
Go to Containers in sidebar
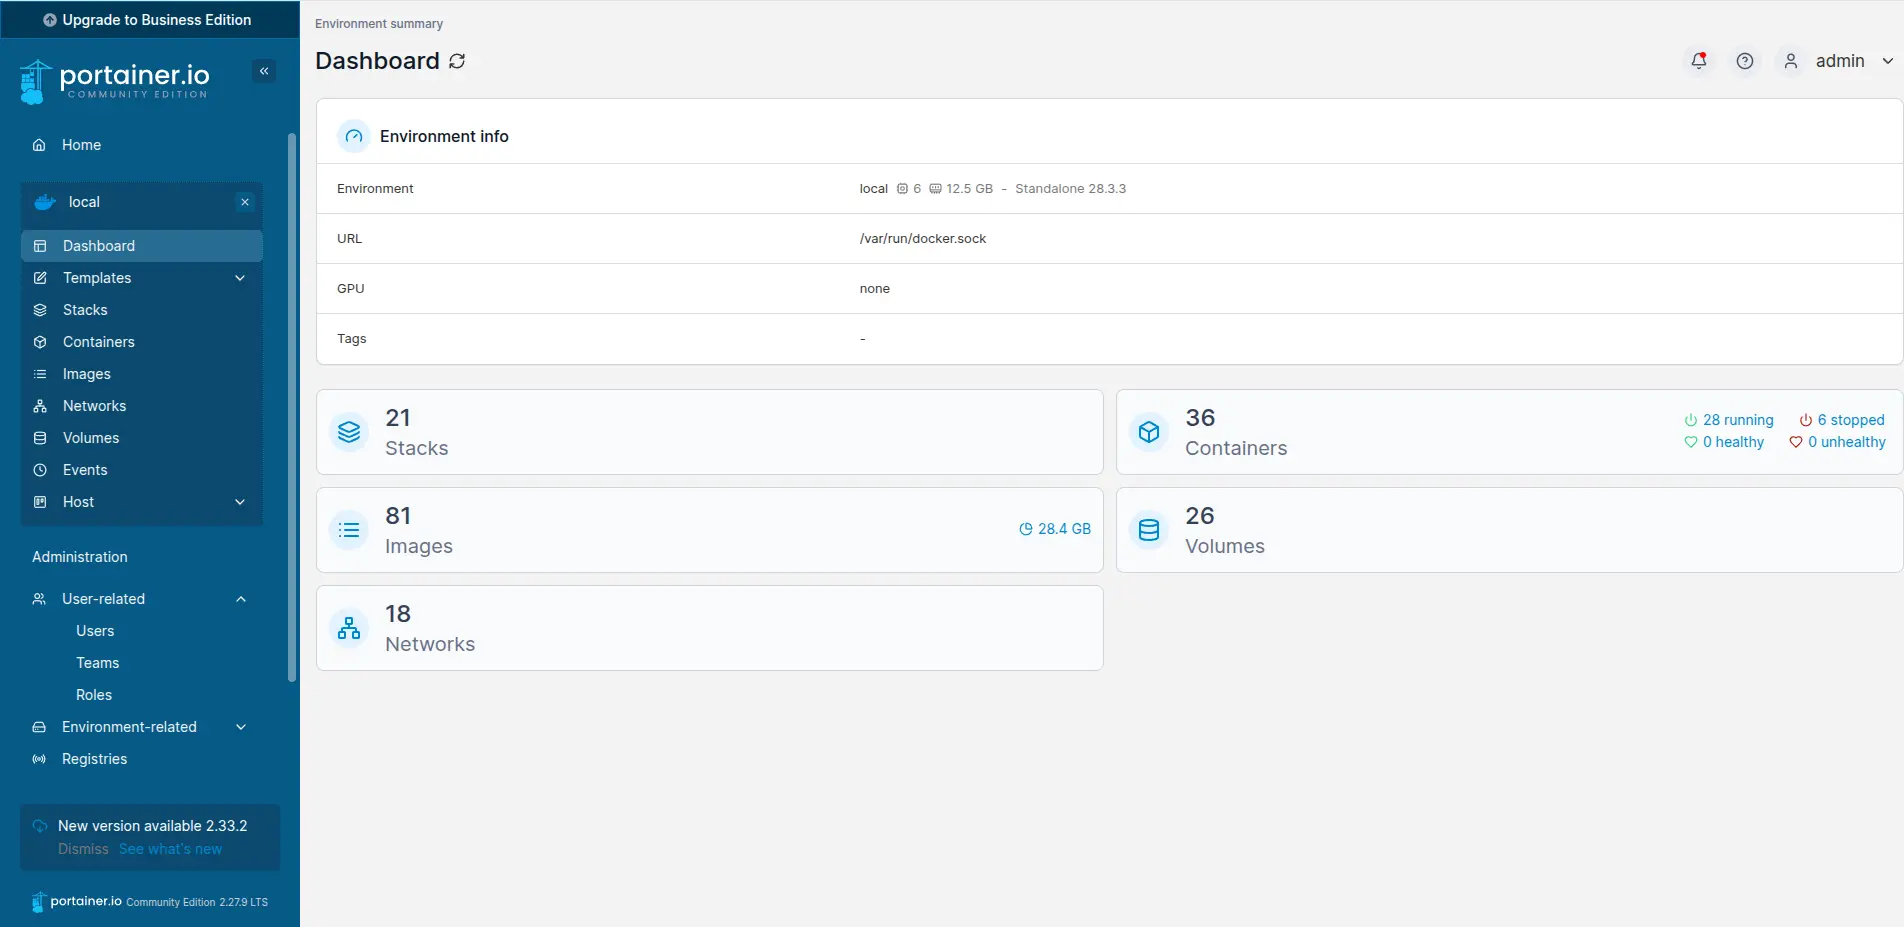(x=98, y=342)
